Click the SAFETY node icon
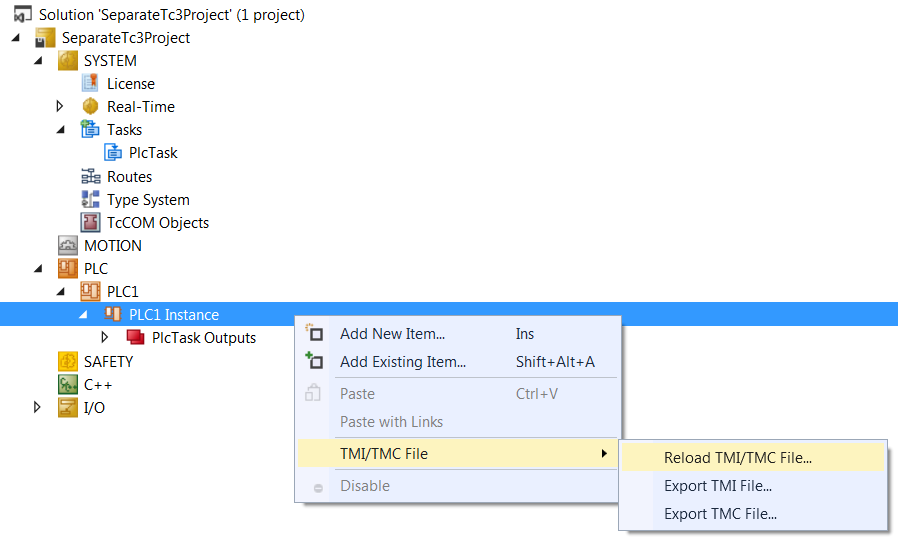Viewport: 898px width, 540px height. (x=68, y=361)
